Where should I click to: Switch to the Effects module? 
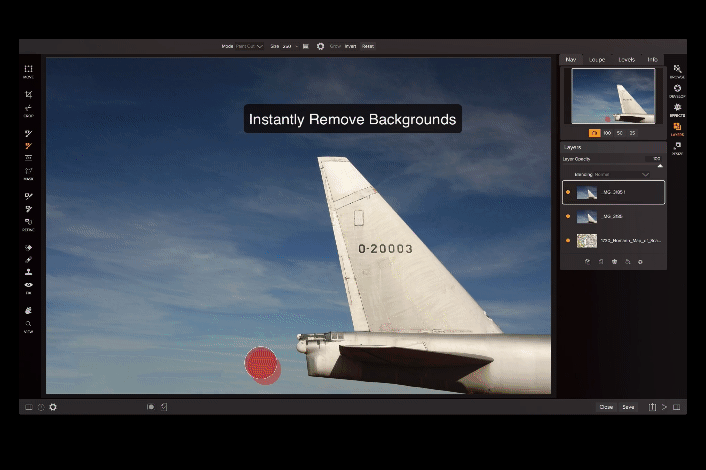[677, 107]
